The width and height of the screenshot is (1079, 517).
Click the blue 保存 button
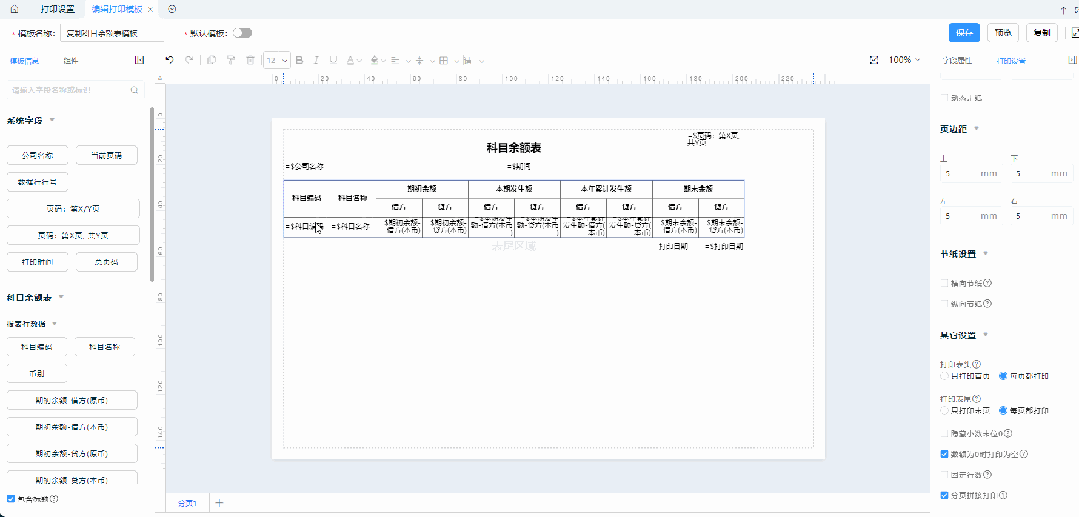[x=964, y=32]
